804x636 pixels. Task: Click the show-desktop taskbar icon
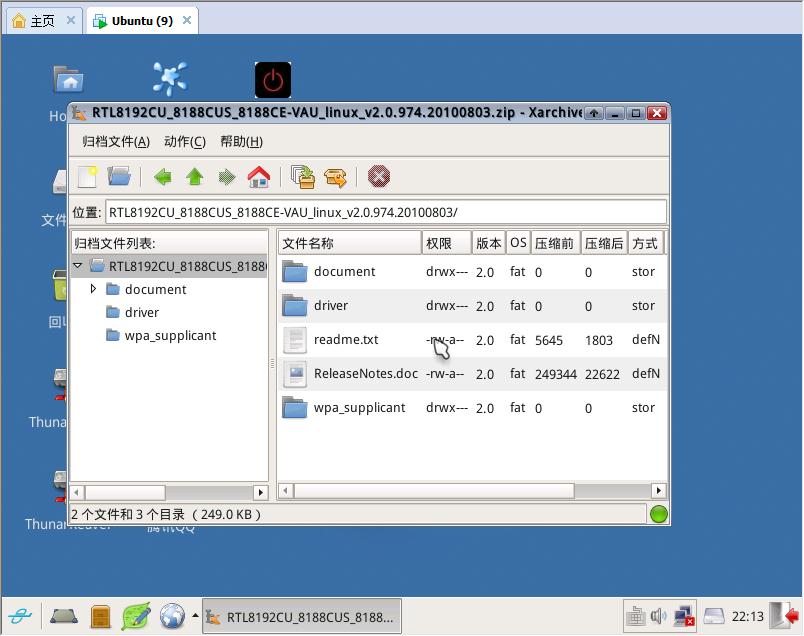click(64, 616)
